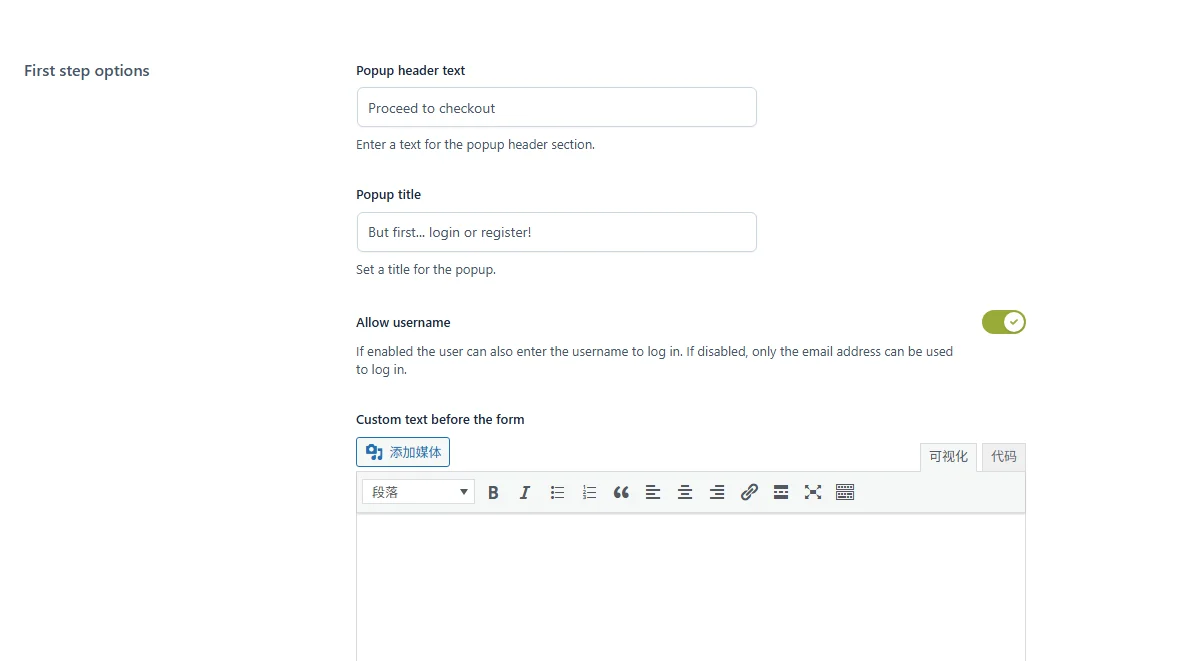This screenshot has height=661, width=1197.
Task: Switch to the 可视化 visual tab
Action: 948,456
